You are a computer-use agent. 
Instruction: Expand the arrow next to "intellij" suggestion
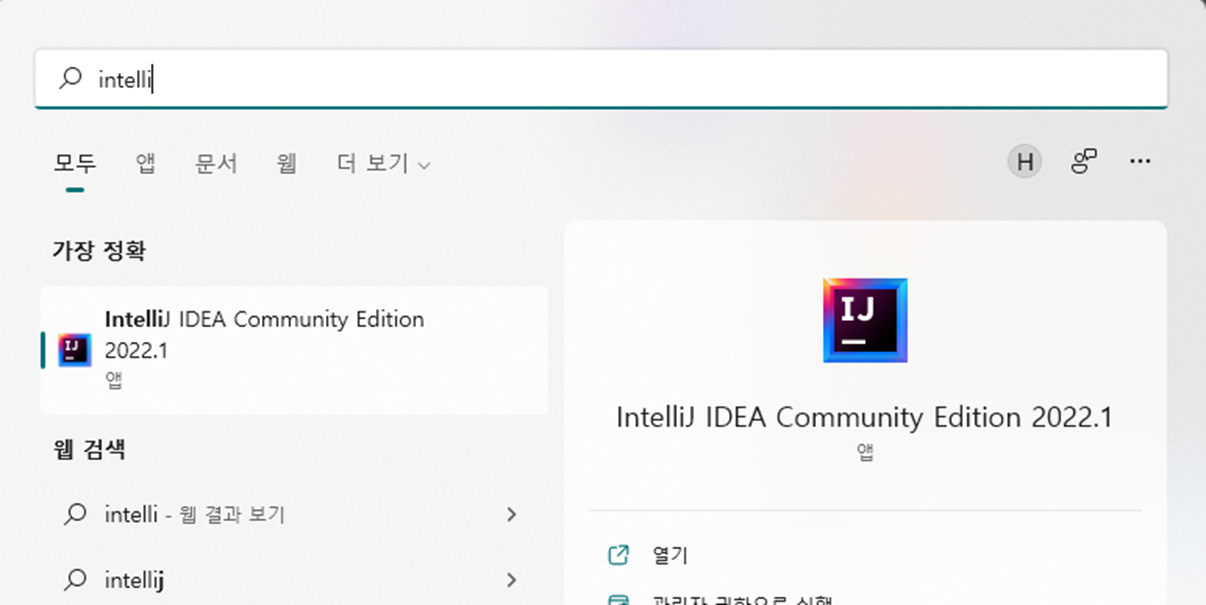511,579
